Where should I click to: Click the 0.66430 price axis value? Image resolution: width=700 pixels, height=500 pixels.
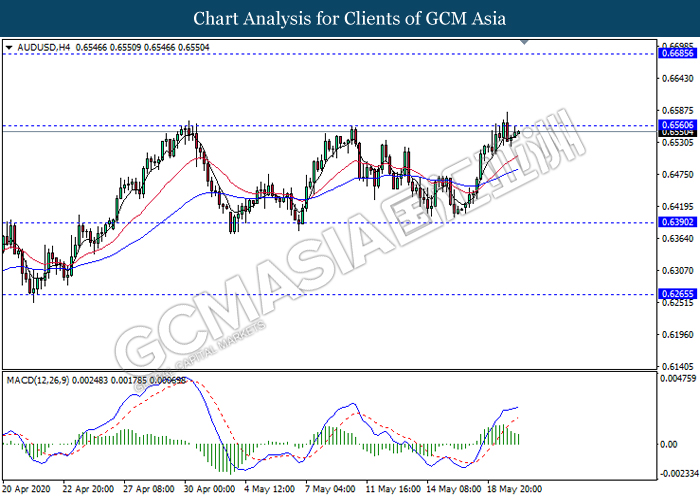click(677, 79)
